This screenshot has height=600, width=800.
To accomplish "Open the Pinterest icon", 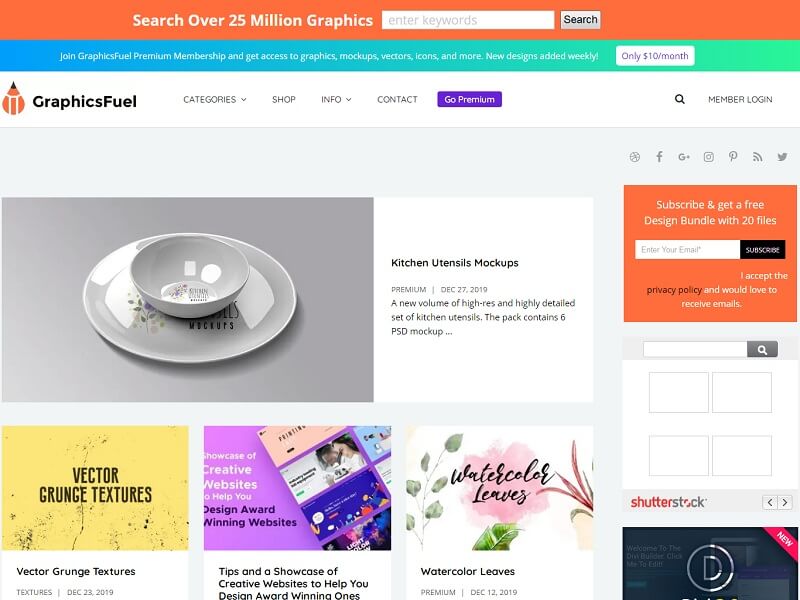I will click(x=733, y=157).
